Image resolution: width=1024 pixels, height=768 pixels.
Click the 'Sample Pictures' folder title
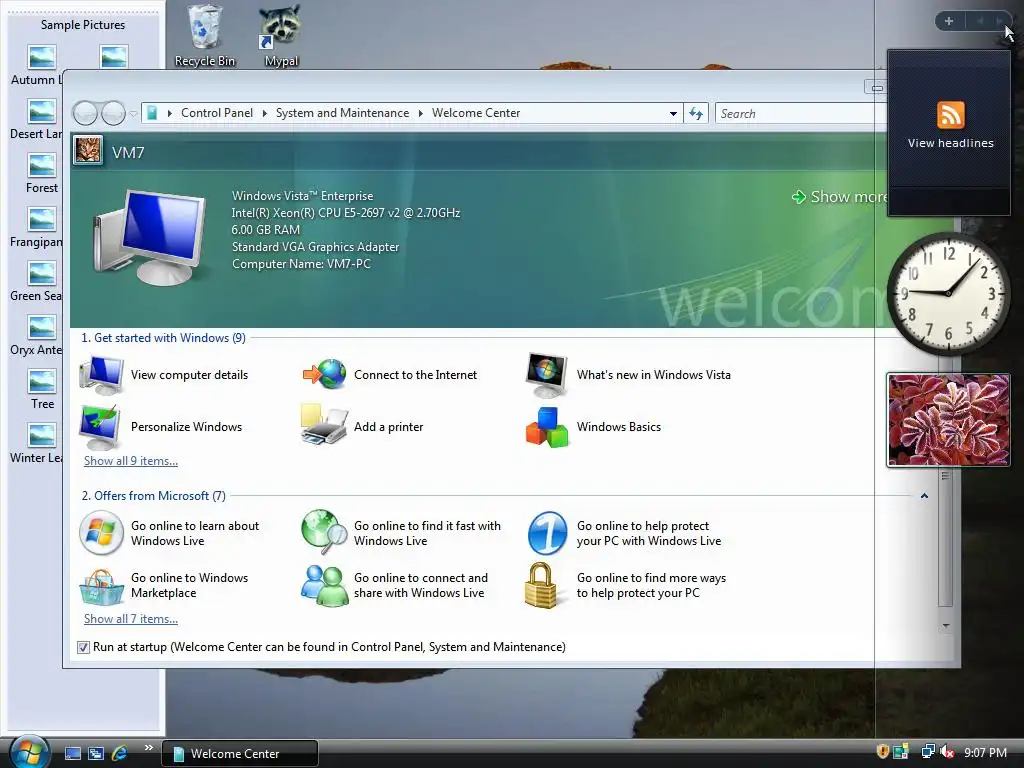pos(83,25)
